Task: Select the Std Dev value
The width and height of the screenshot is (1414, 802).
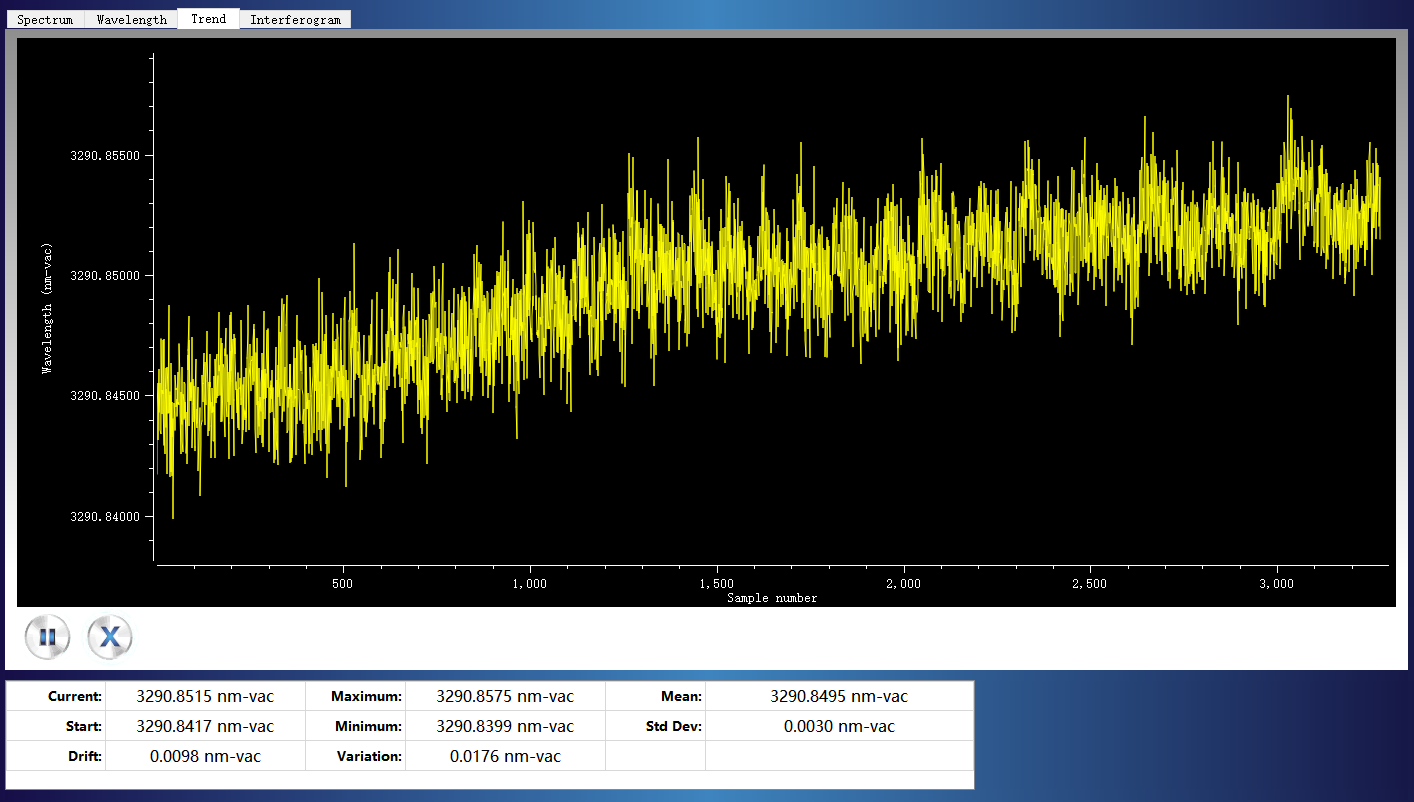Action: [838, 726]
